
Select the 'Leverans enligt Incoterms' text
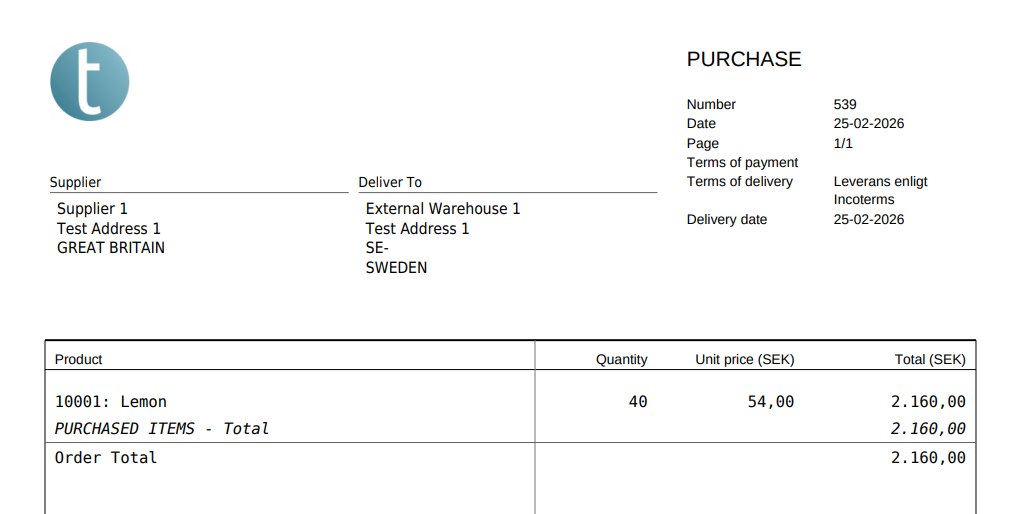pos(880,190)
